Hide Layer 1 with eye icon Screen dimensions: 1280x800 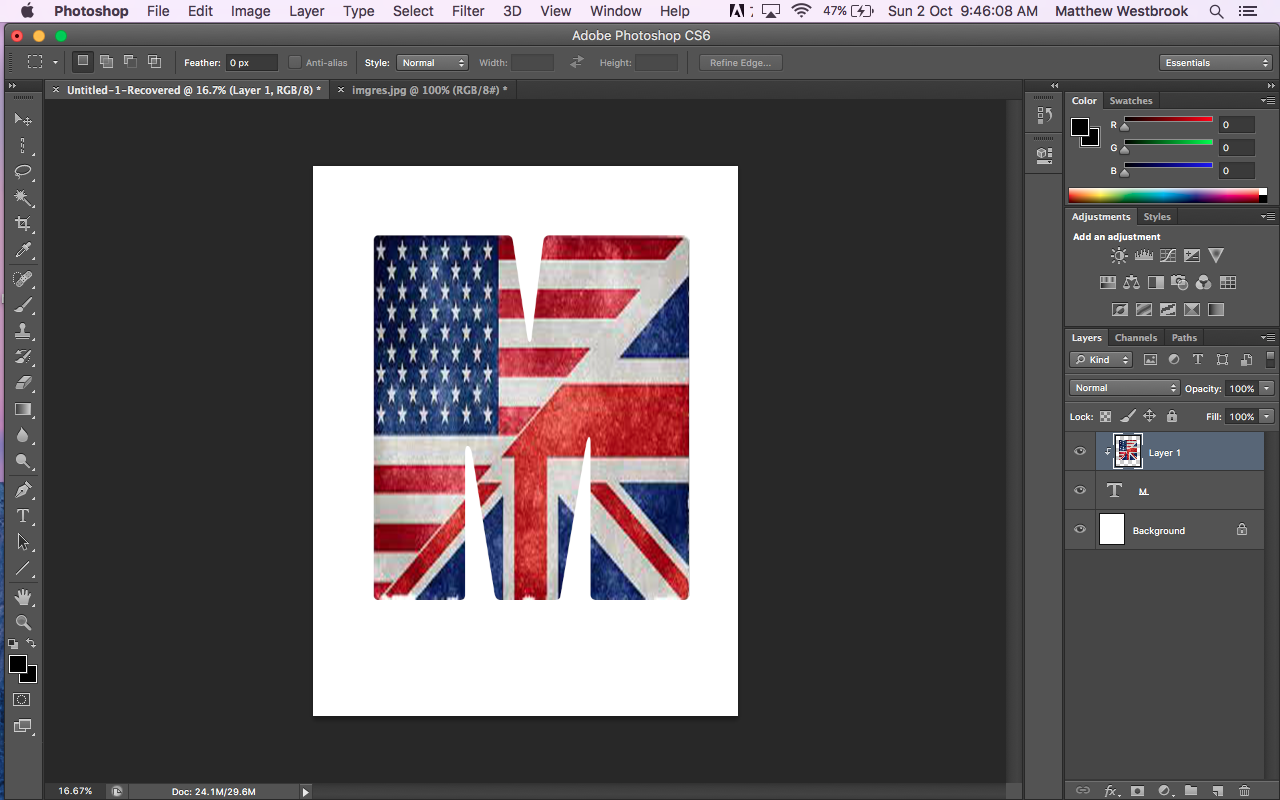1080,452
